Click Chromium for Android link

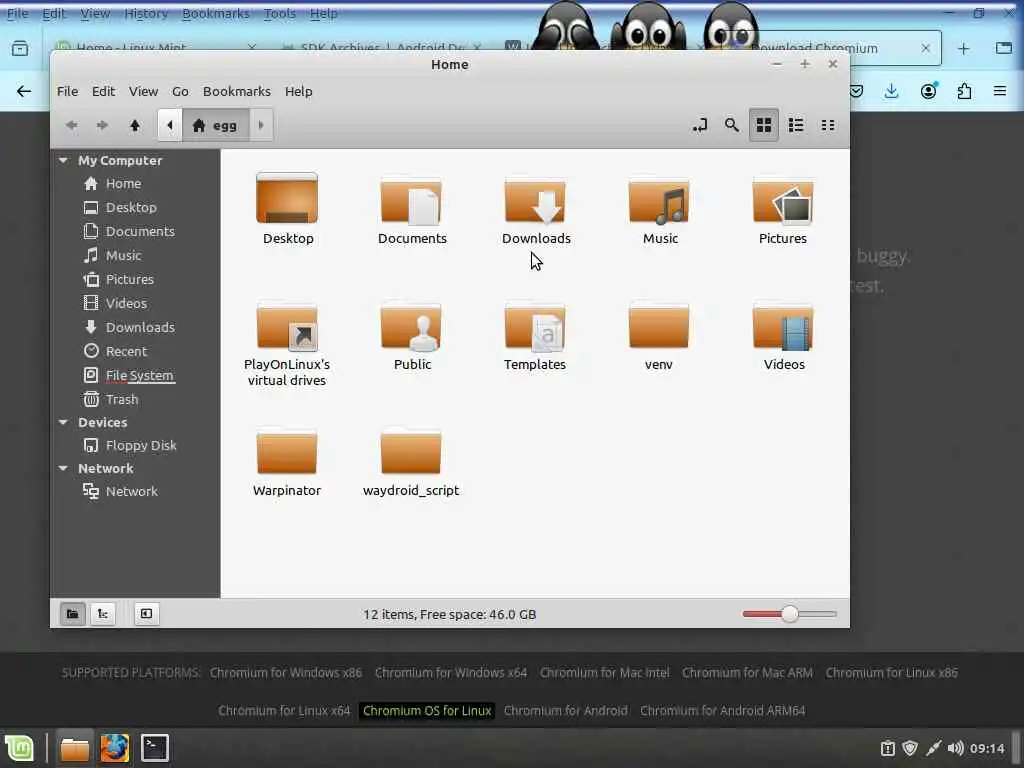click(566, 711)
